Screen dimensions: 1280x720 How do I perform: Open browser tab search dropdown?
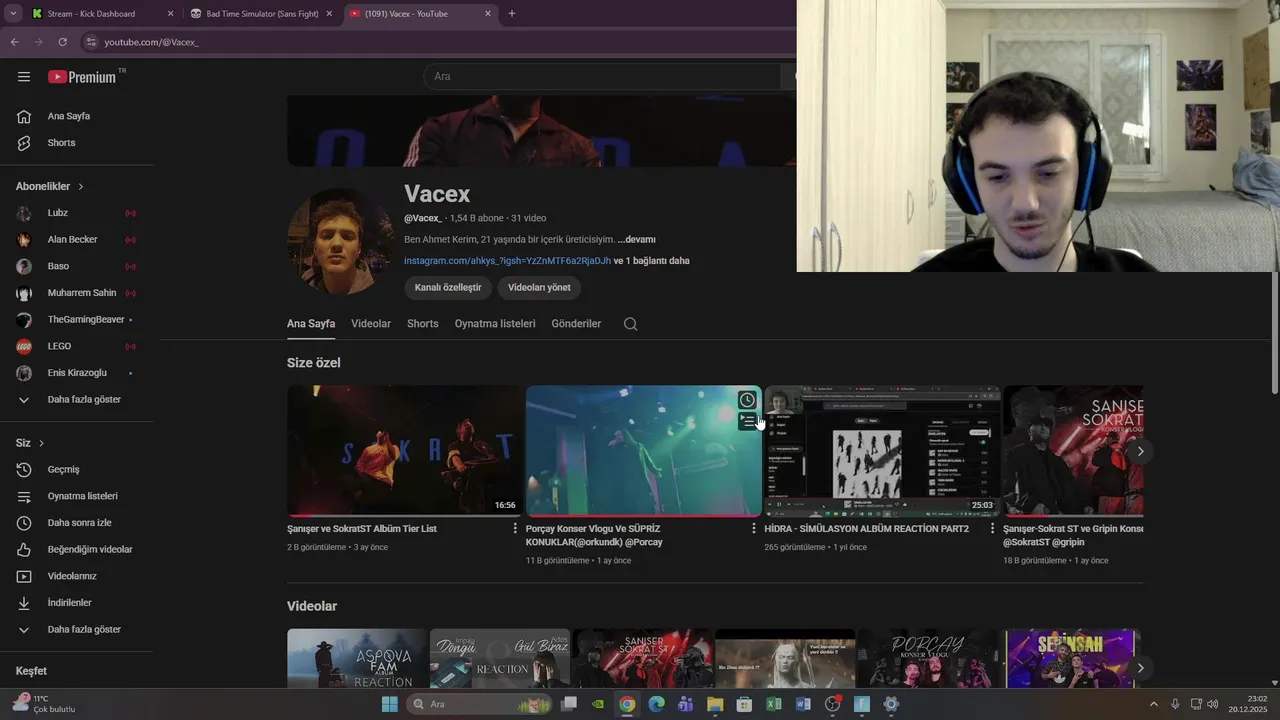click(x=13, y=14)
